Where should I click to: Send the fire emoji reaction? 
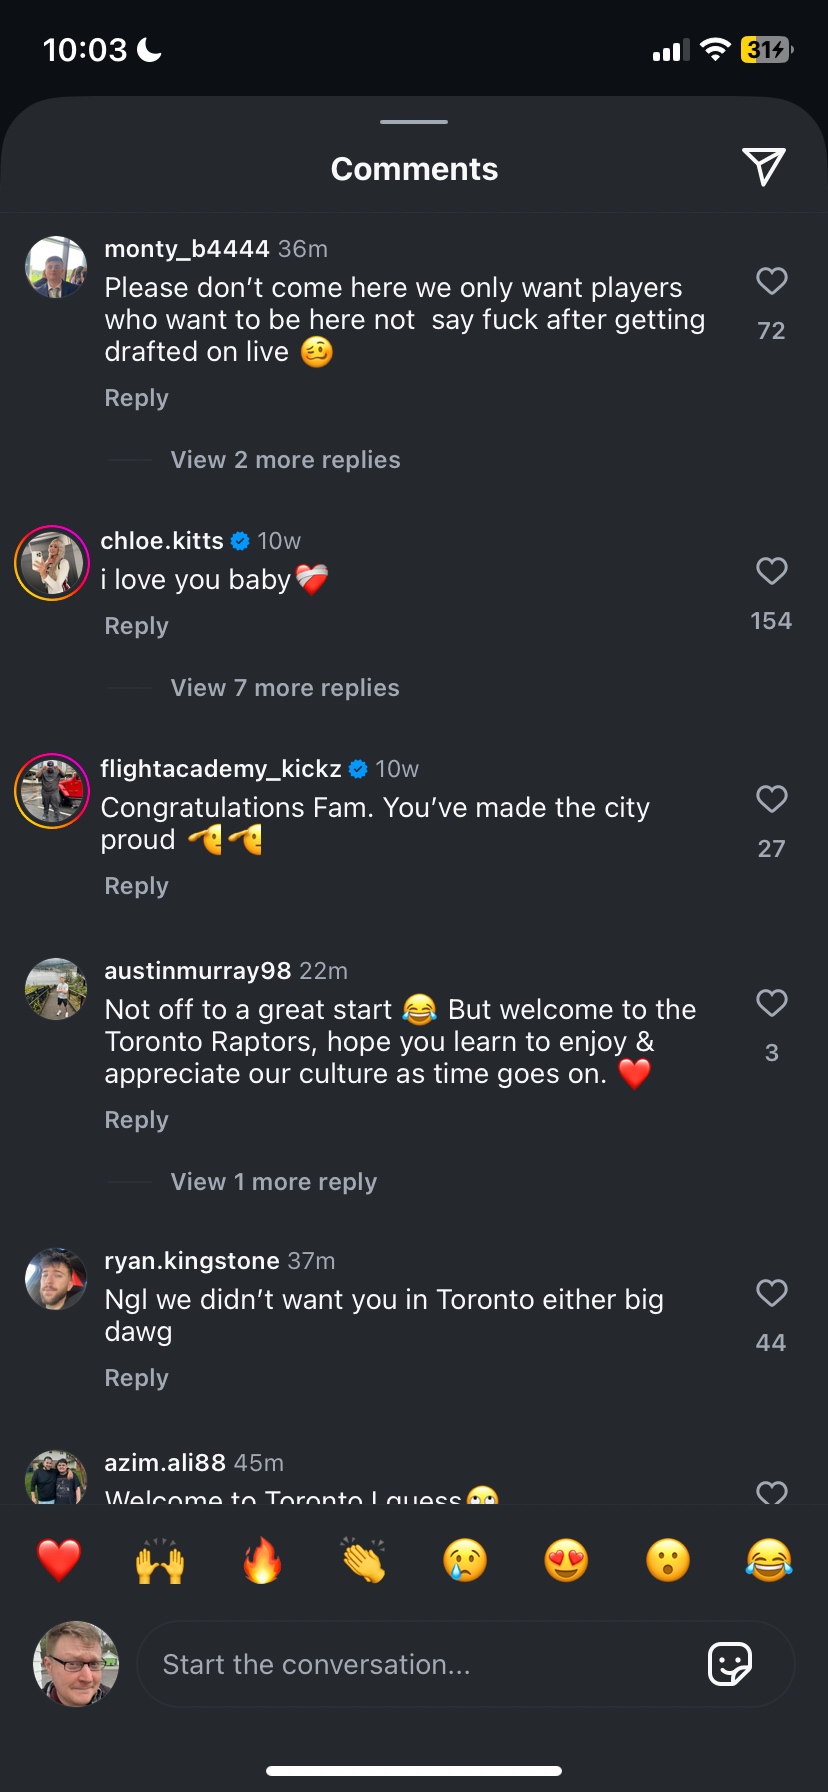click(x=262, y=1560)
